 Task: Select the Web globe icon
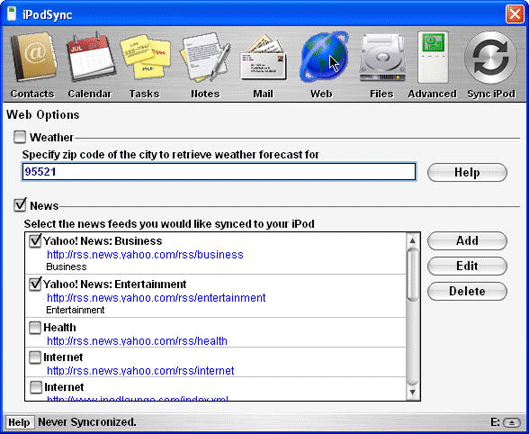pyautogui.click(x=324, y=57)
